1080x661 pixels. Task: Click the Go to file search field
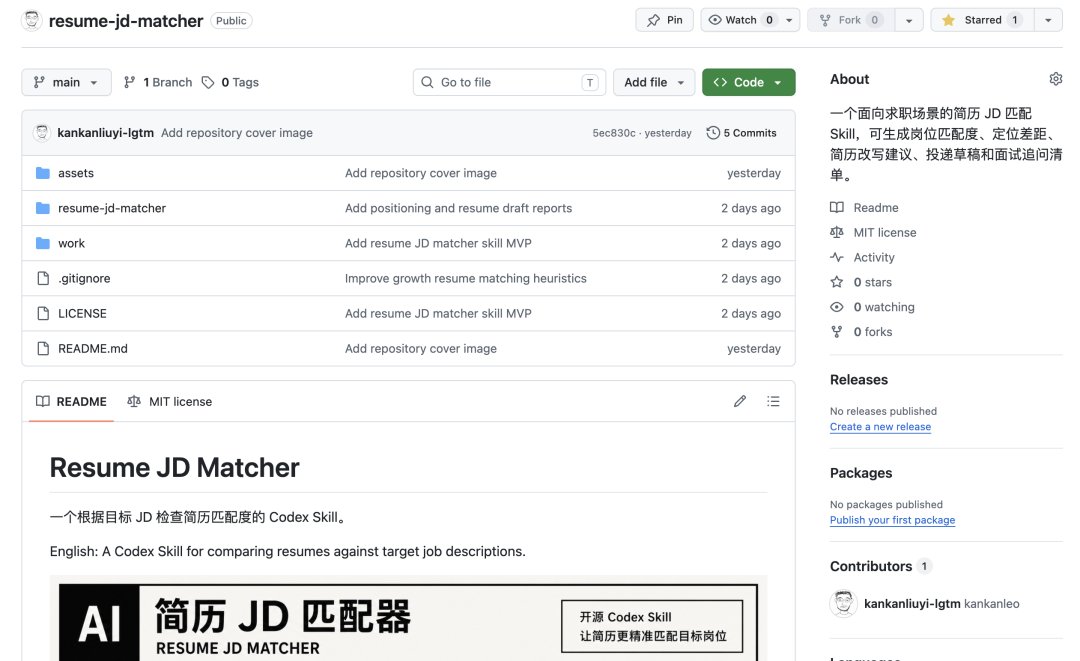[509, 82]
